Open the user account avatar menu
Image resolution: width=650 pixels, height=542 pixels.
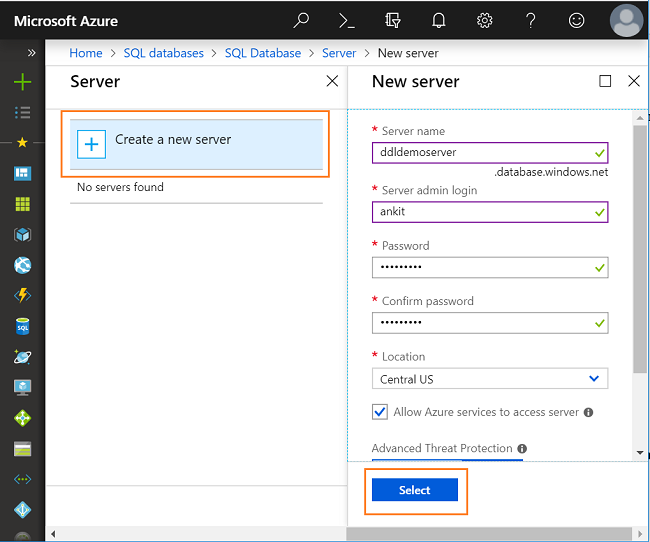click(x=627, y=20)
